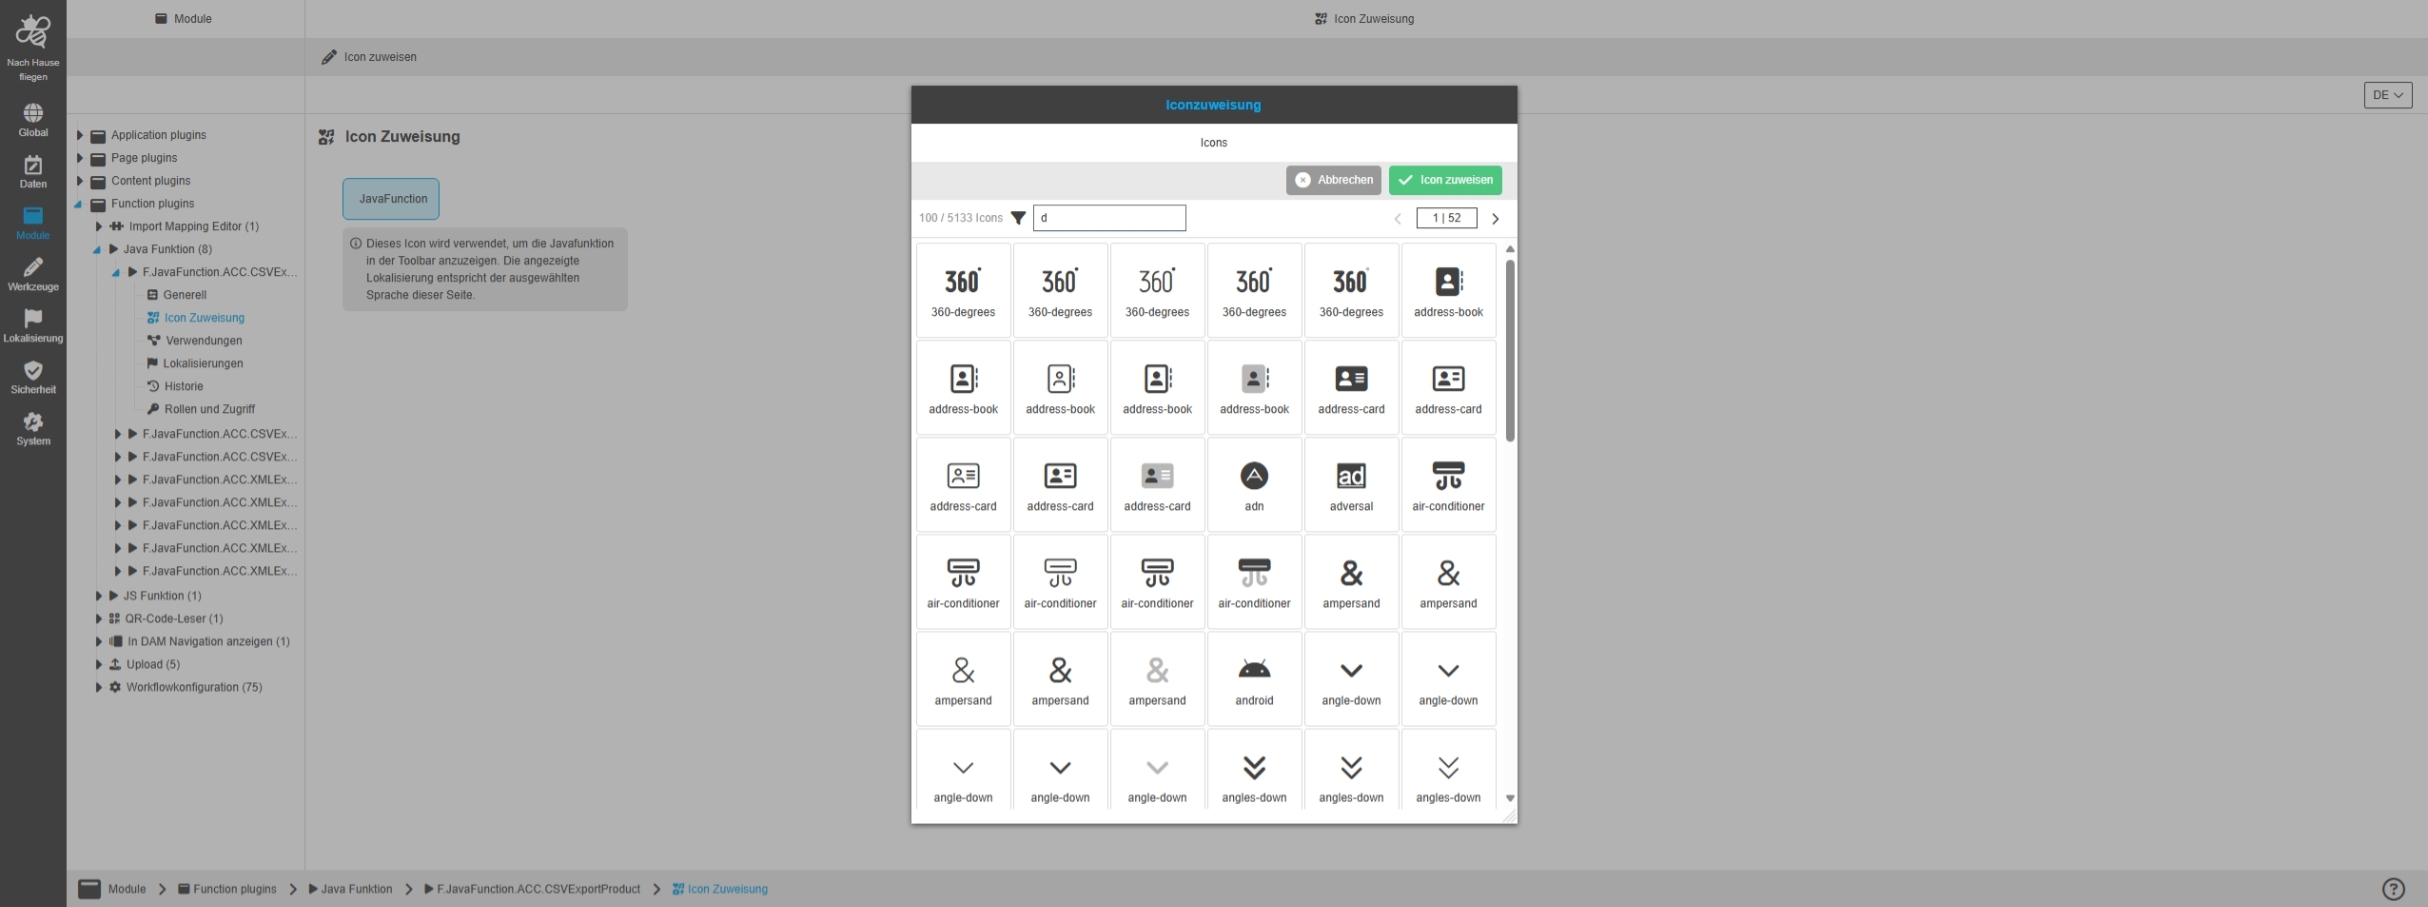Click the scroll down arrow of icon list
Viewport: 2428px width, 907px height.
tap(1510, 798)
